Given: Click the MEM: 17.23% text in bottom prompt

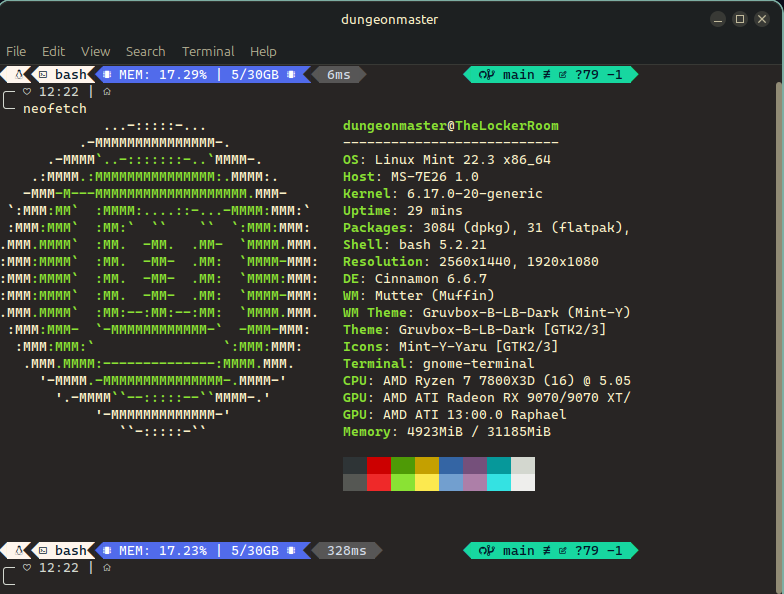Looking at the screenshot, I should coord(163,551).
